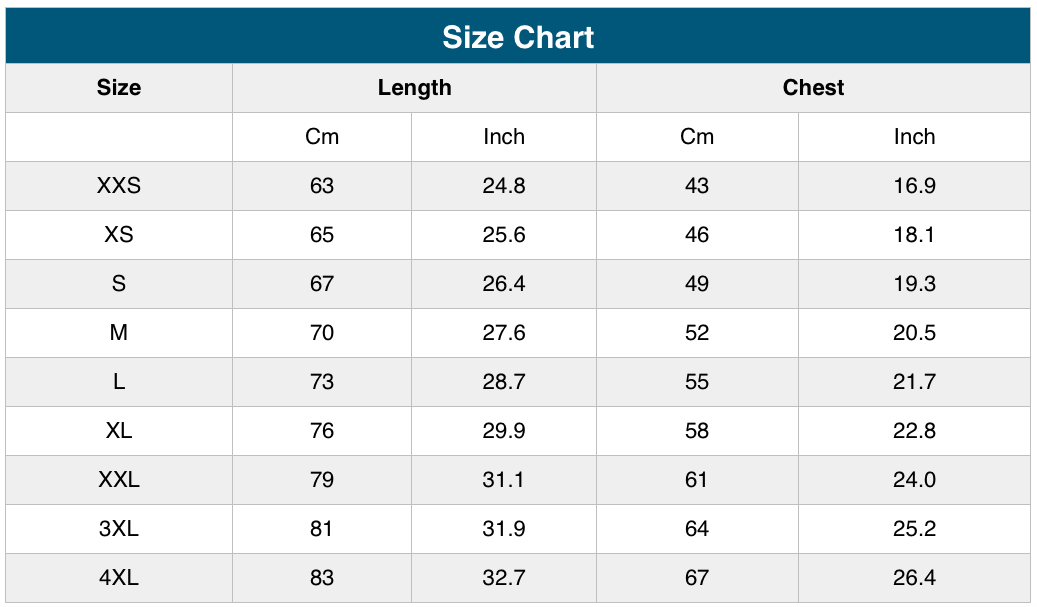The height and width of the screenshot is (607, 1037).
Task: Click the Cm subheader under Length
Action: [x=322, y=137]
